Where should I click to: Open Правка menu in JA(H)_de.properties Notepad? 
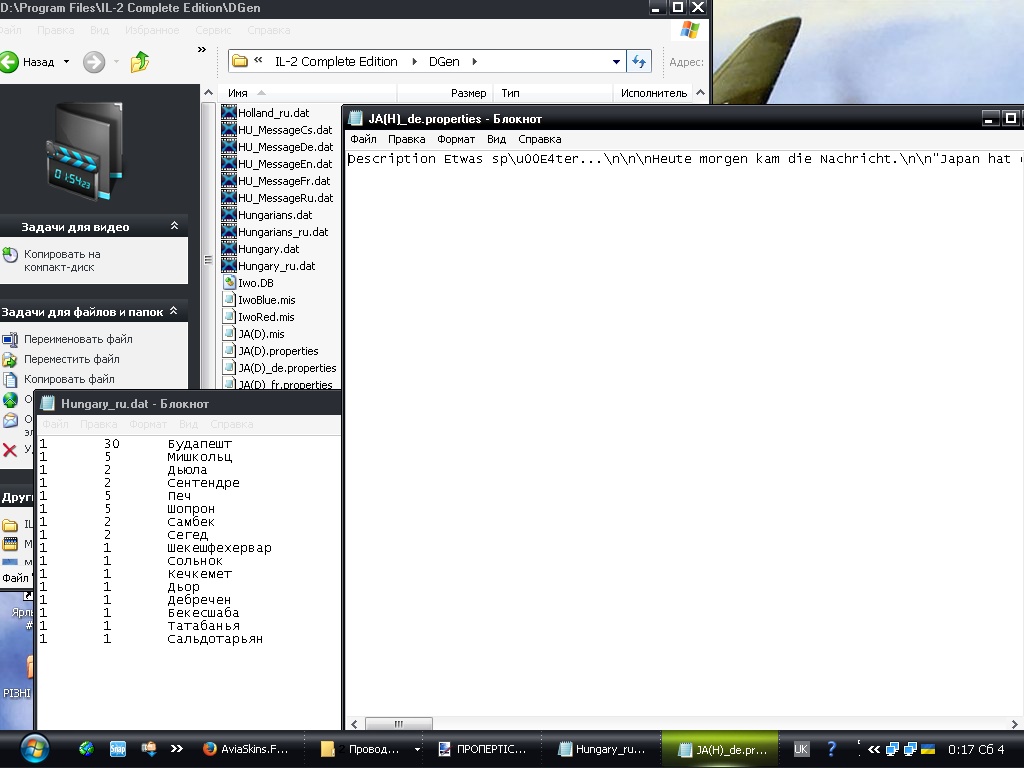click(x=406, y=139)
